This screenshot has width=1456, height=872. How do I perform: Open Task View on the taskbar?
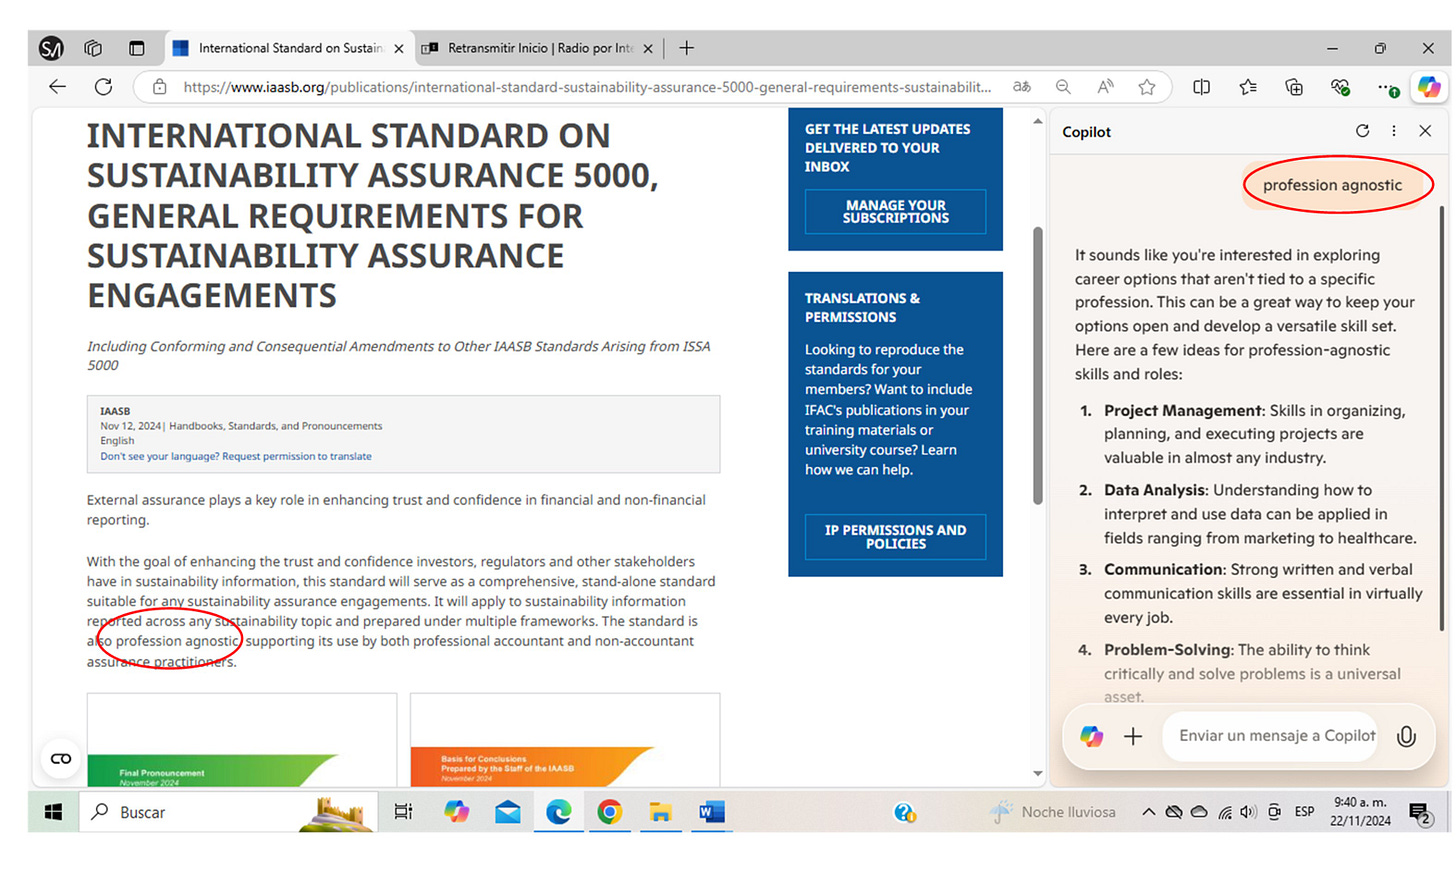pos(403,812)
